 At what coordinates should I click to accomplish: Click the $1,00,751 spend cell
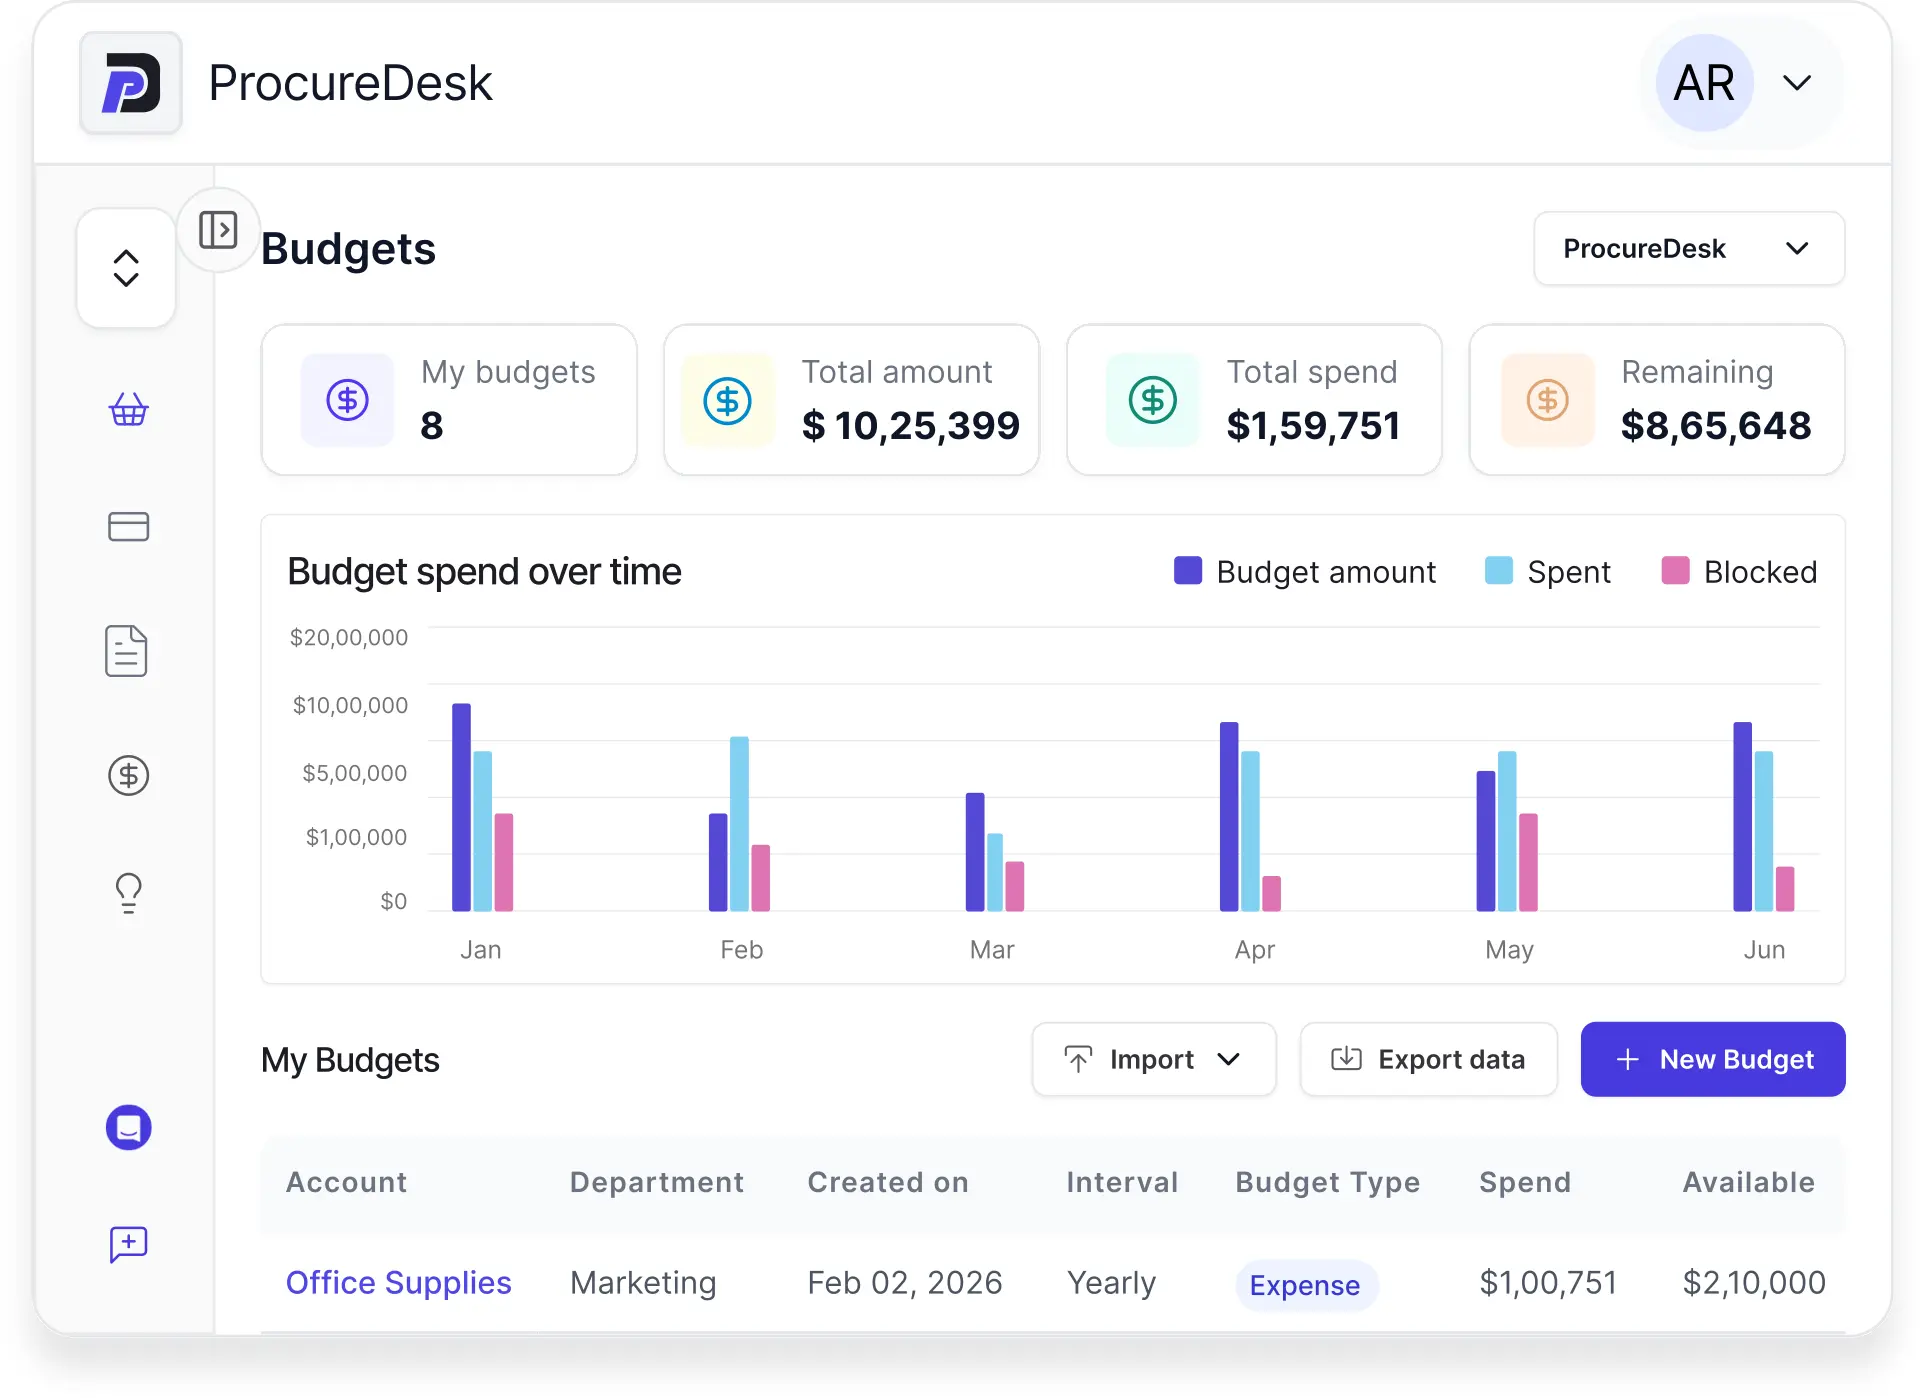pyautogui.click(x=1548, y=1283)
